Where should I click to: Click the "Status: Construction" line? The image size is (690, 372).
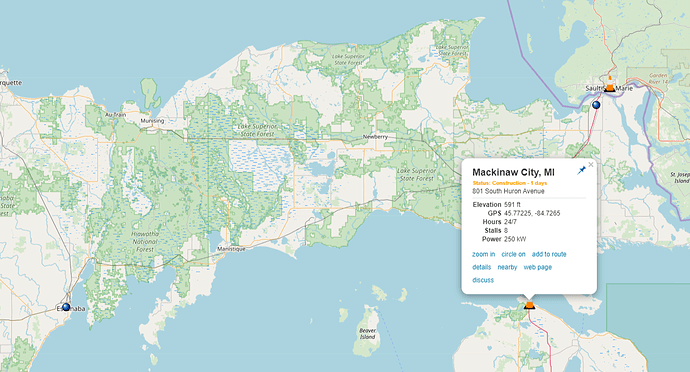point(510,183)
